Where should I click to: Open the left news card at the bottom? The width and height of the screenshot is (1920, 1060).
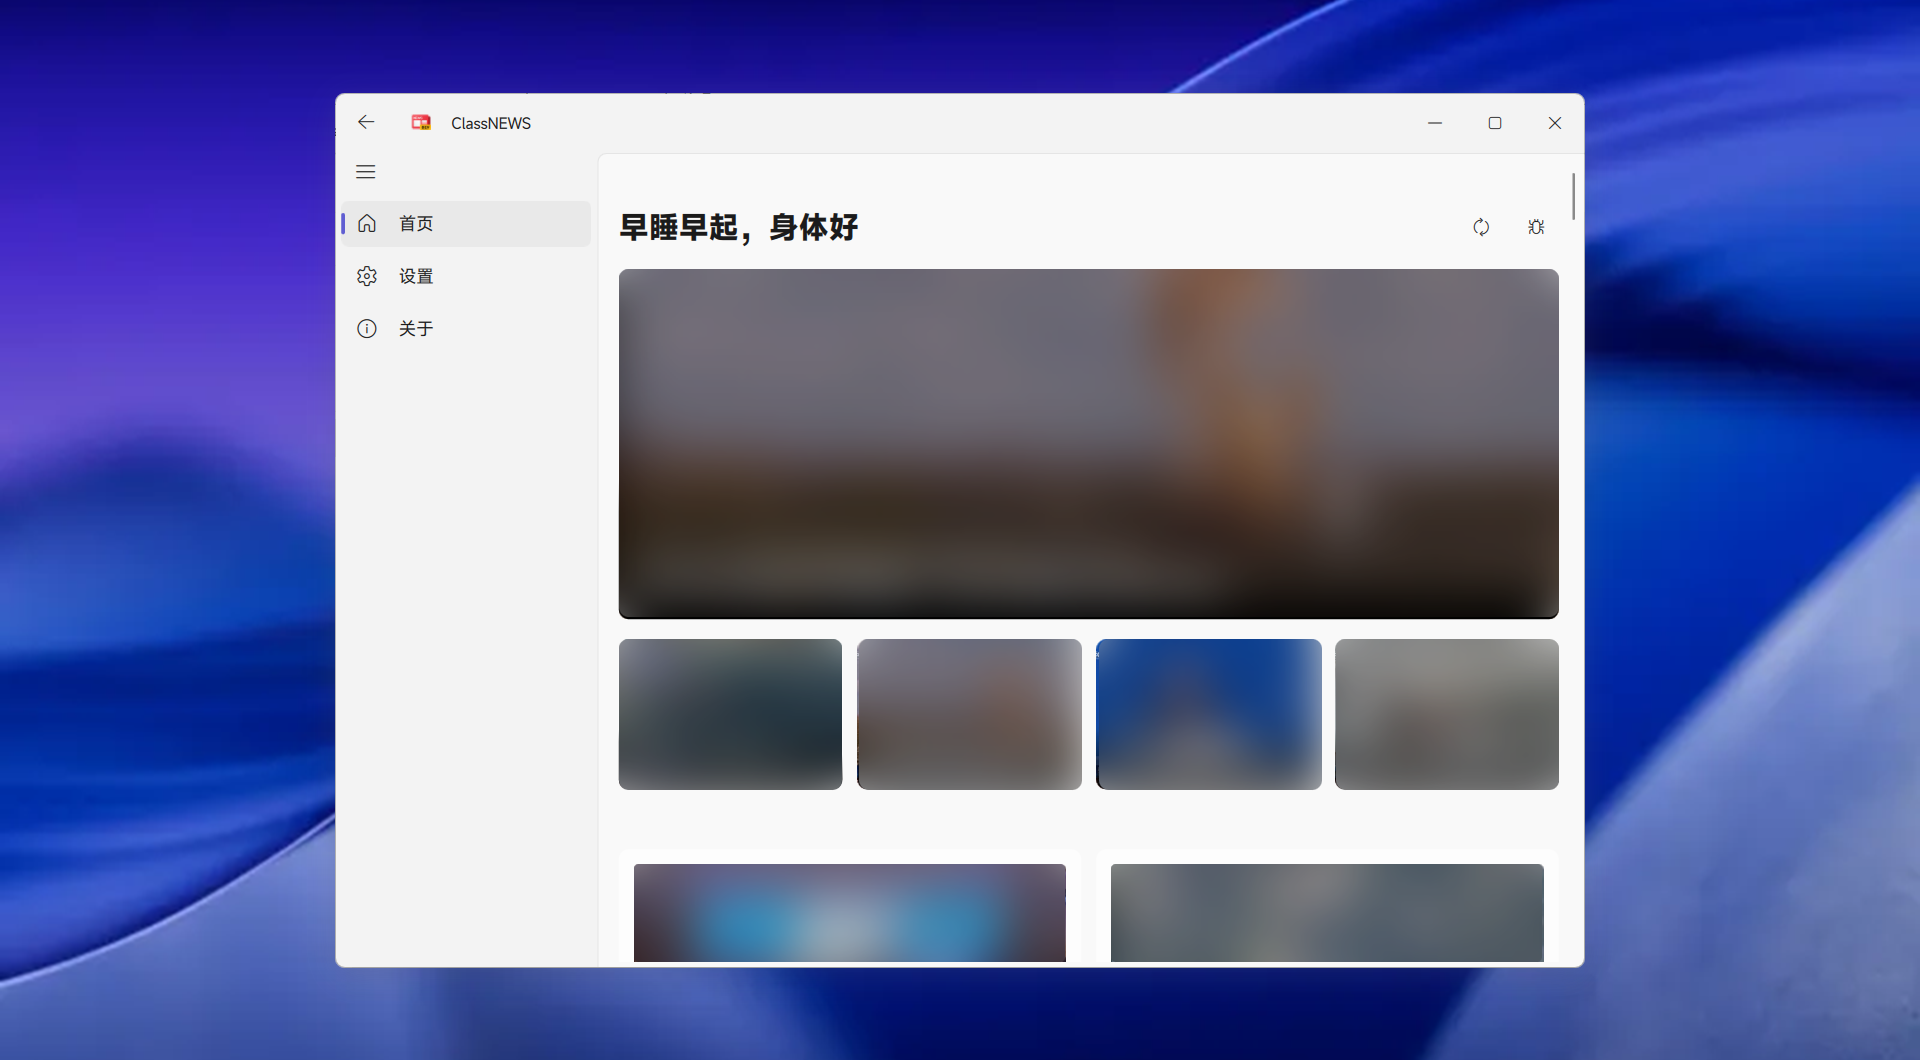pos(849,912)
